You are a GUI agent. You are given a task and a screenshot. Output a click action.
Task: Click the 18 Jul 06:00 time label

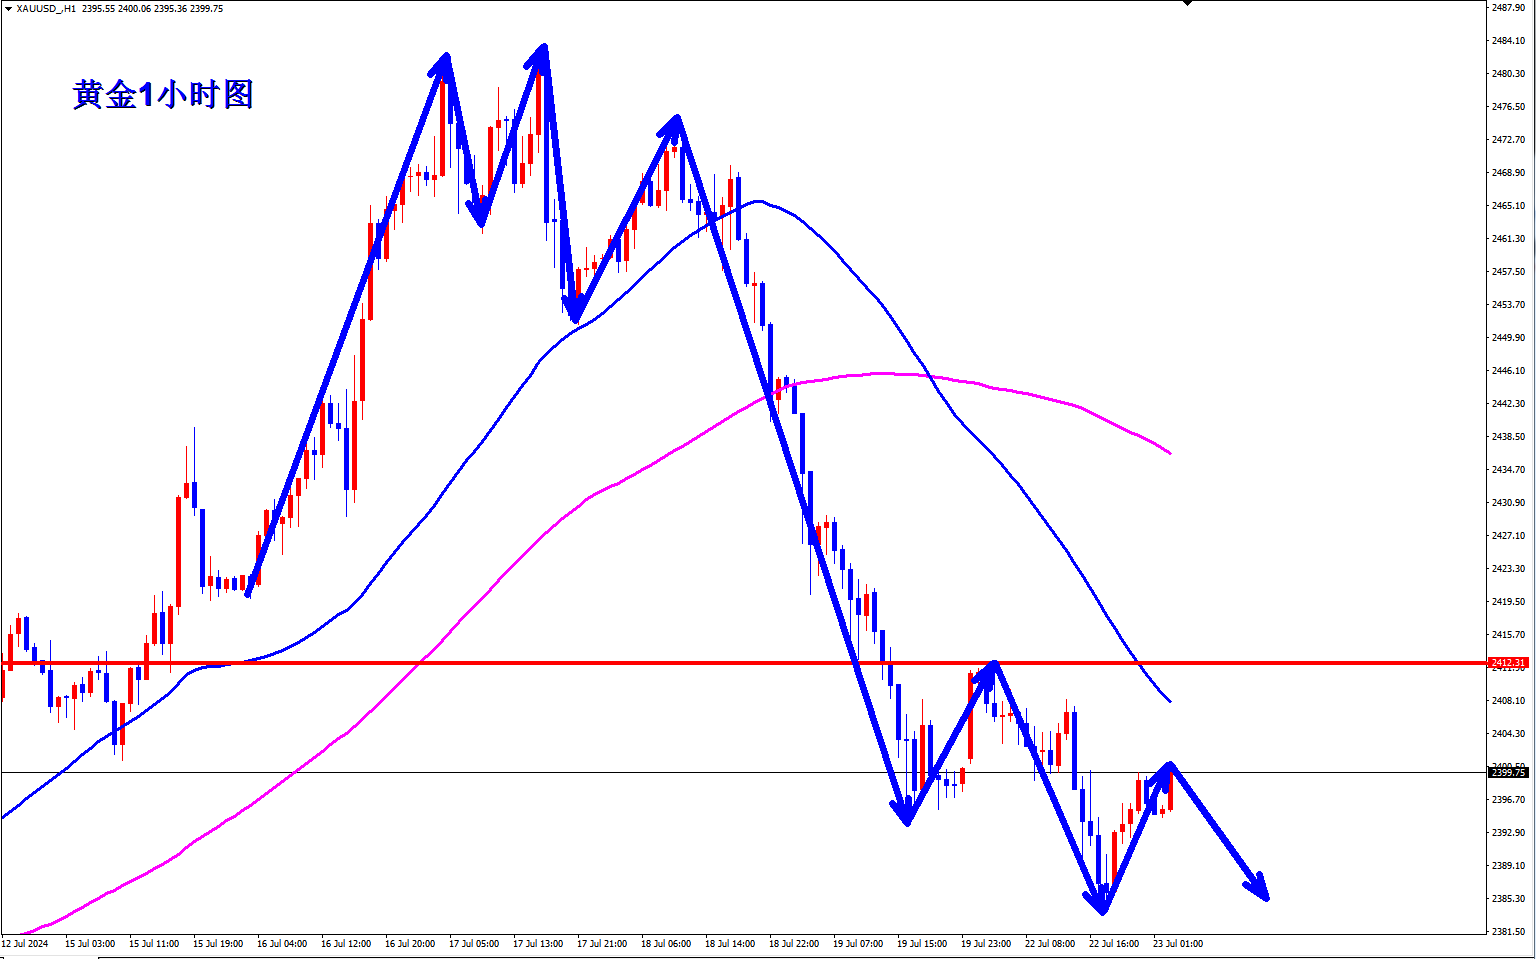click(x=666, y=944)
